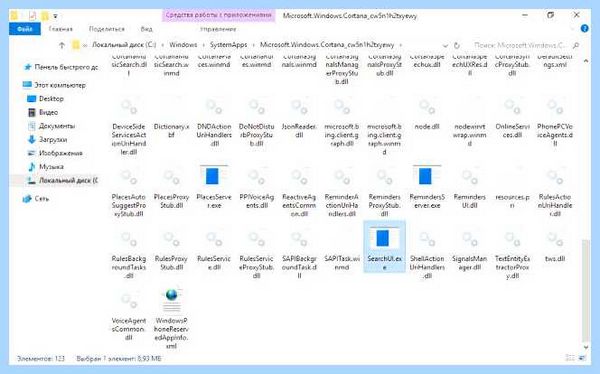Screen dimensions: 600x374
Task: Go up one folder level arrow
Action: 62,45
